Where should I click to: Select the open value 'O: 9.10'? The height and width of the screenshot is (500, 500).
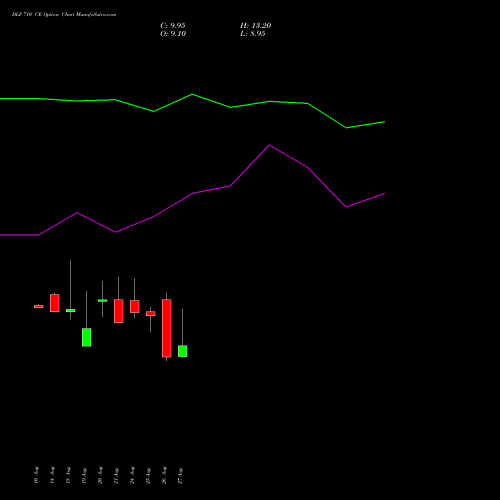tap(173, 34)
